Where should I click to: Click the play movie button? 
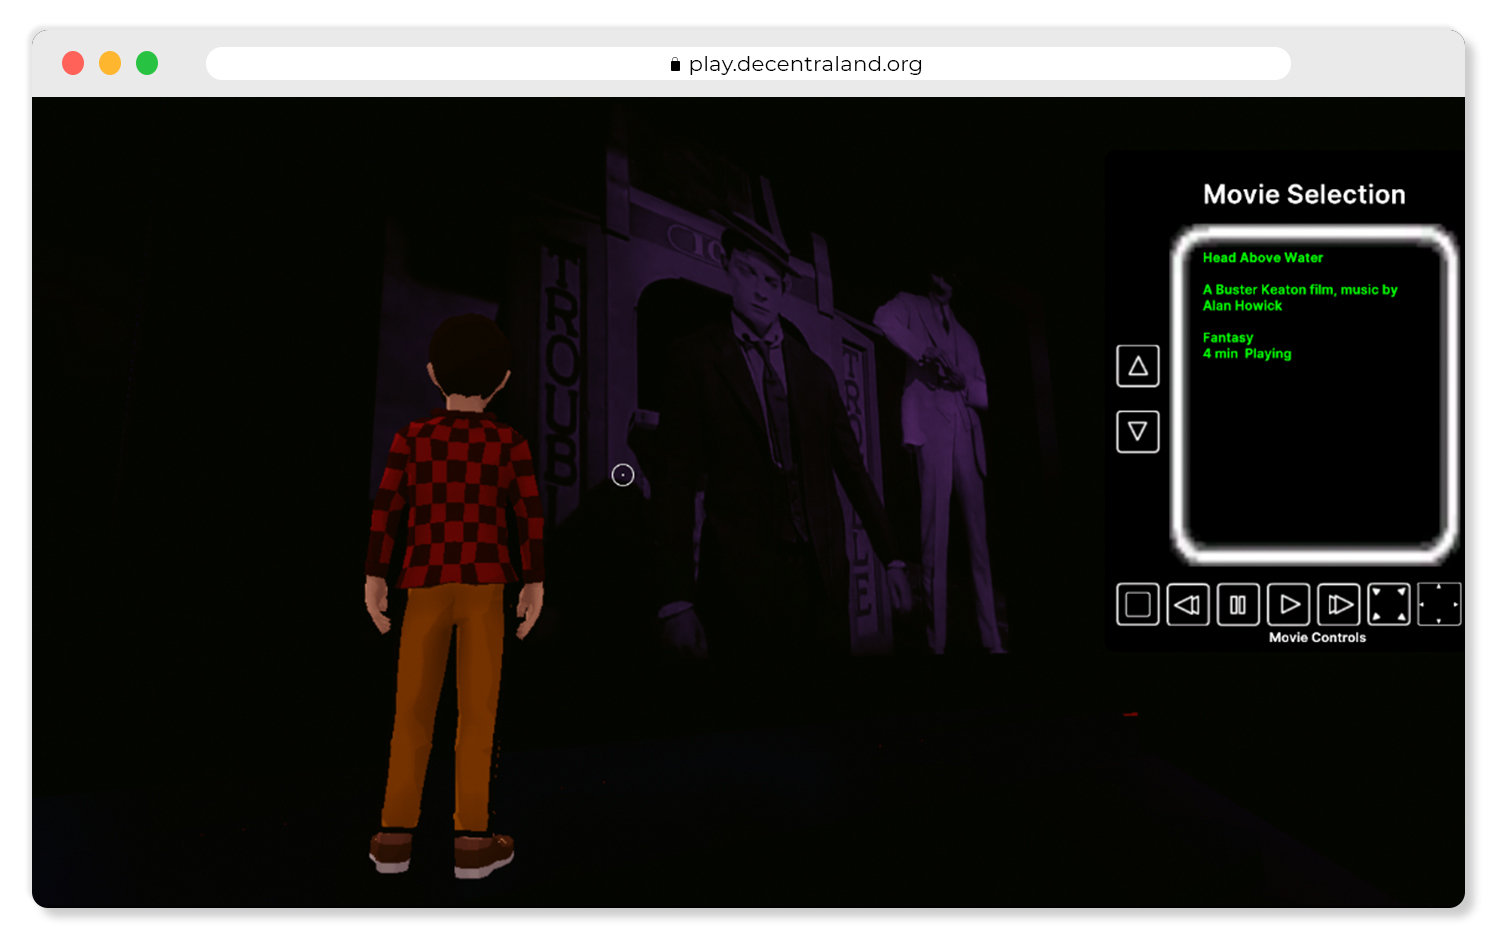pyautogui.click(x=1289, y=604)
